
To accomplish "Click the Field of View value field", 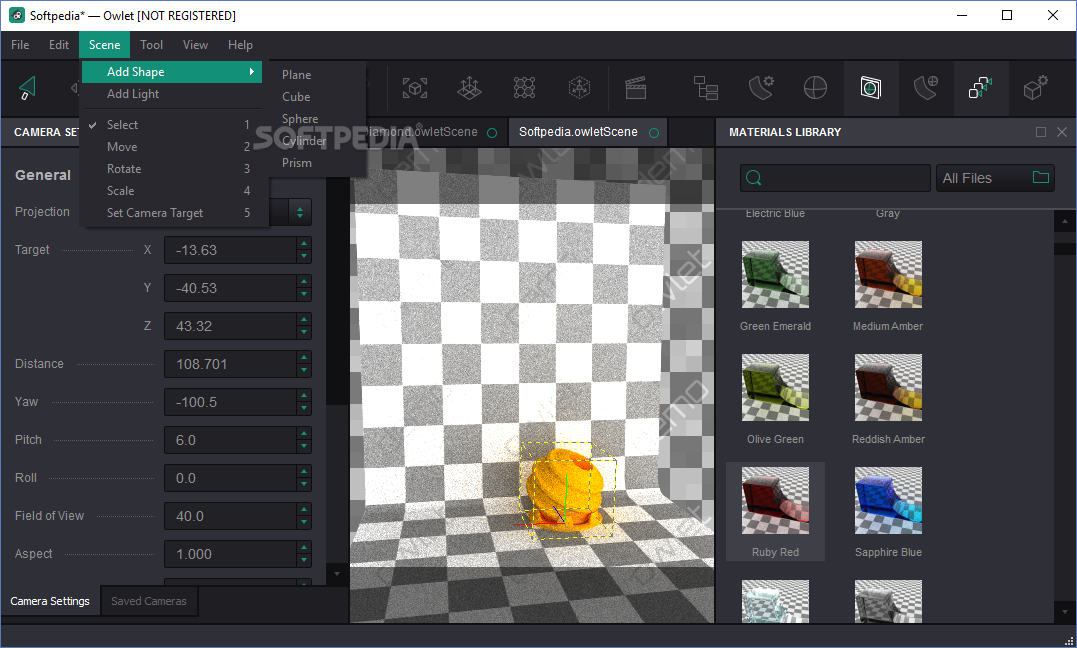I will click(230, 516).
